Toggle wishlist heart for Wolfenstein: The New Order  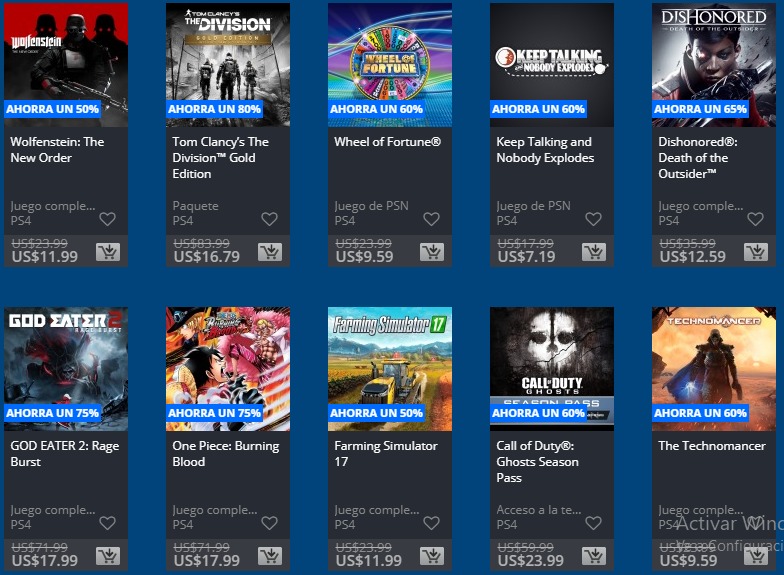pyautogui.click(x=108, y=219)
